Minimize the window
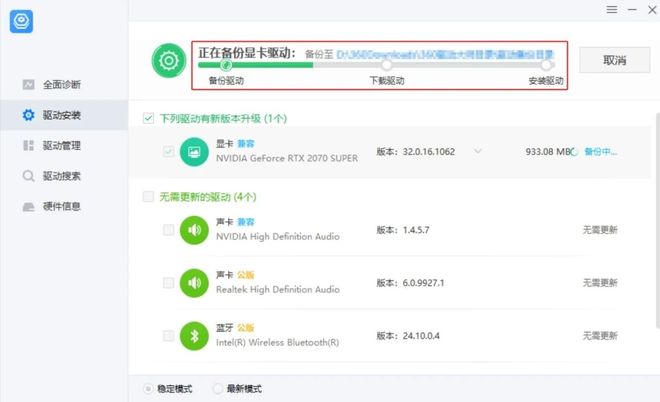This screenshot has height=402, width=660. tap(632, 9)
